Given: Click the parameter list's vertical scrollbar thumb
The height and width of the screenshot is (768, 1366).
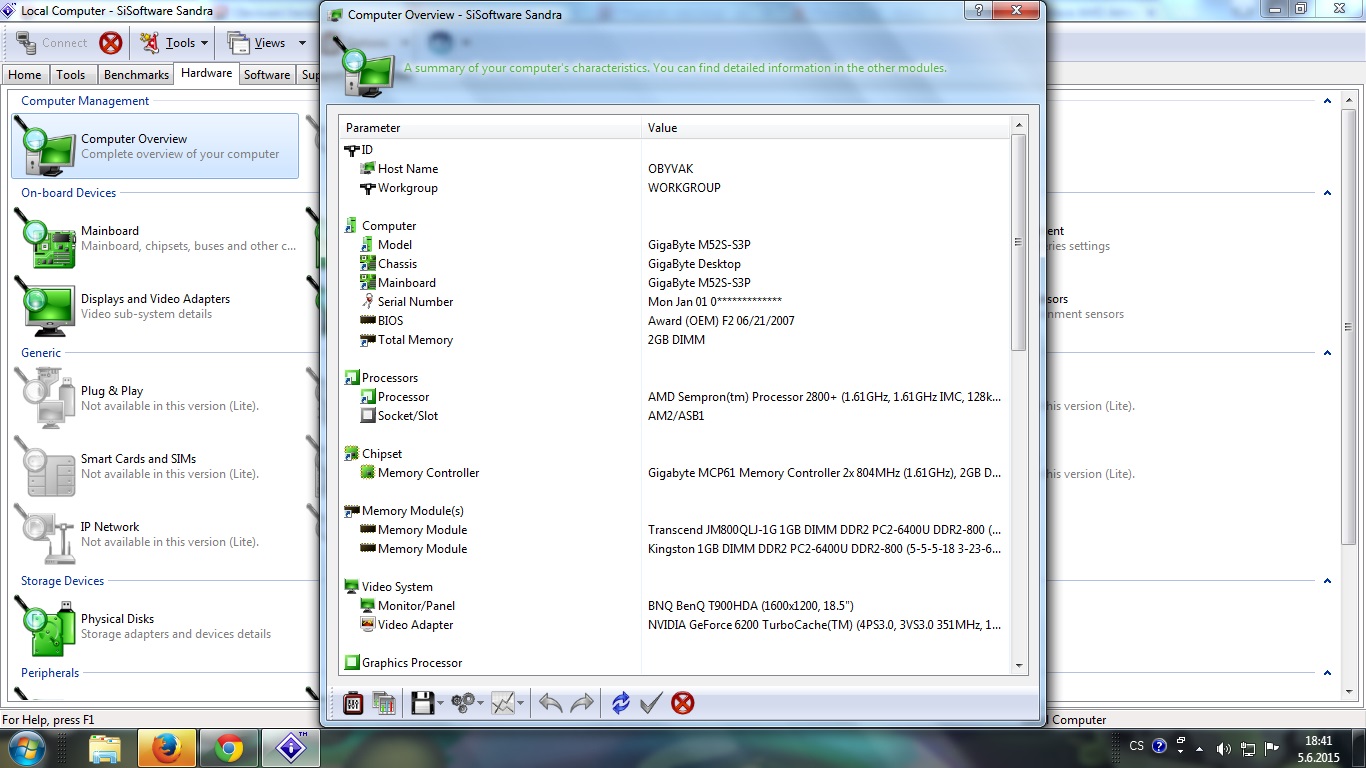Looking at the screenshot, I should pos(1019,242).
